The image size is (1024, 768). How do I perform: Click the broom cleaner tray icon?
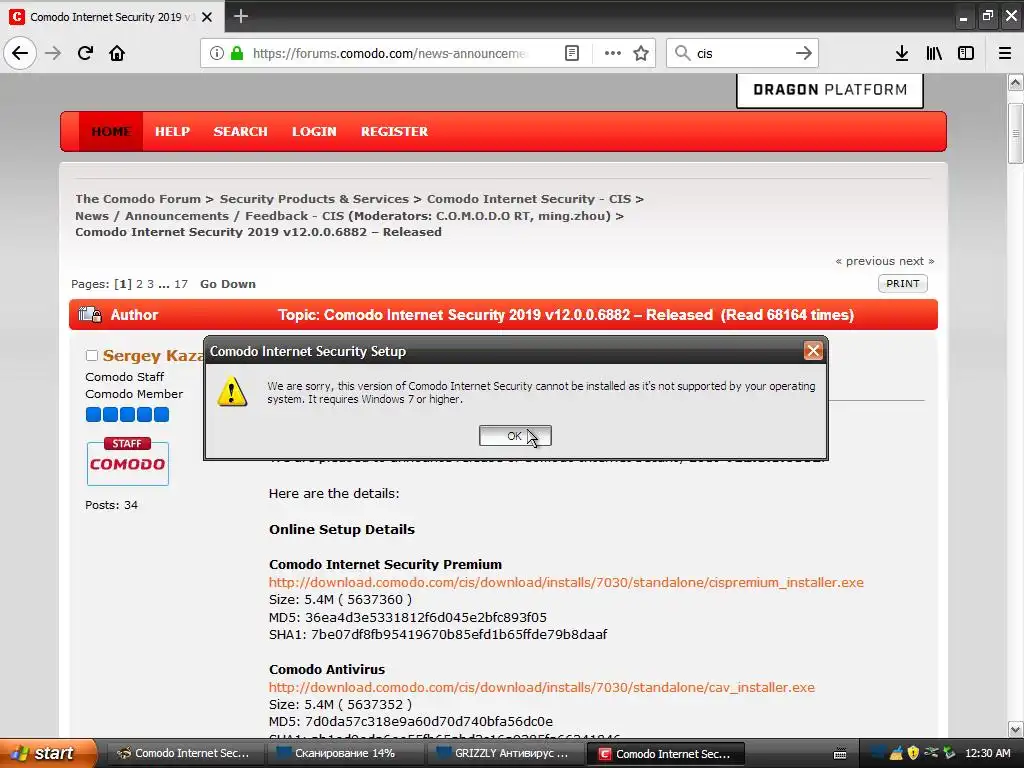(x=897, y=754)
